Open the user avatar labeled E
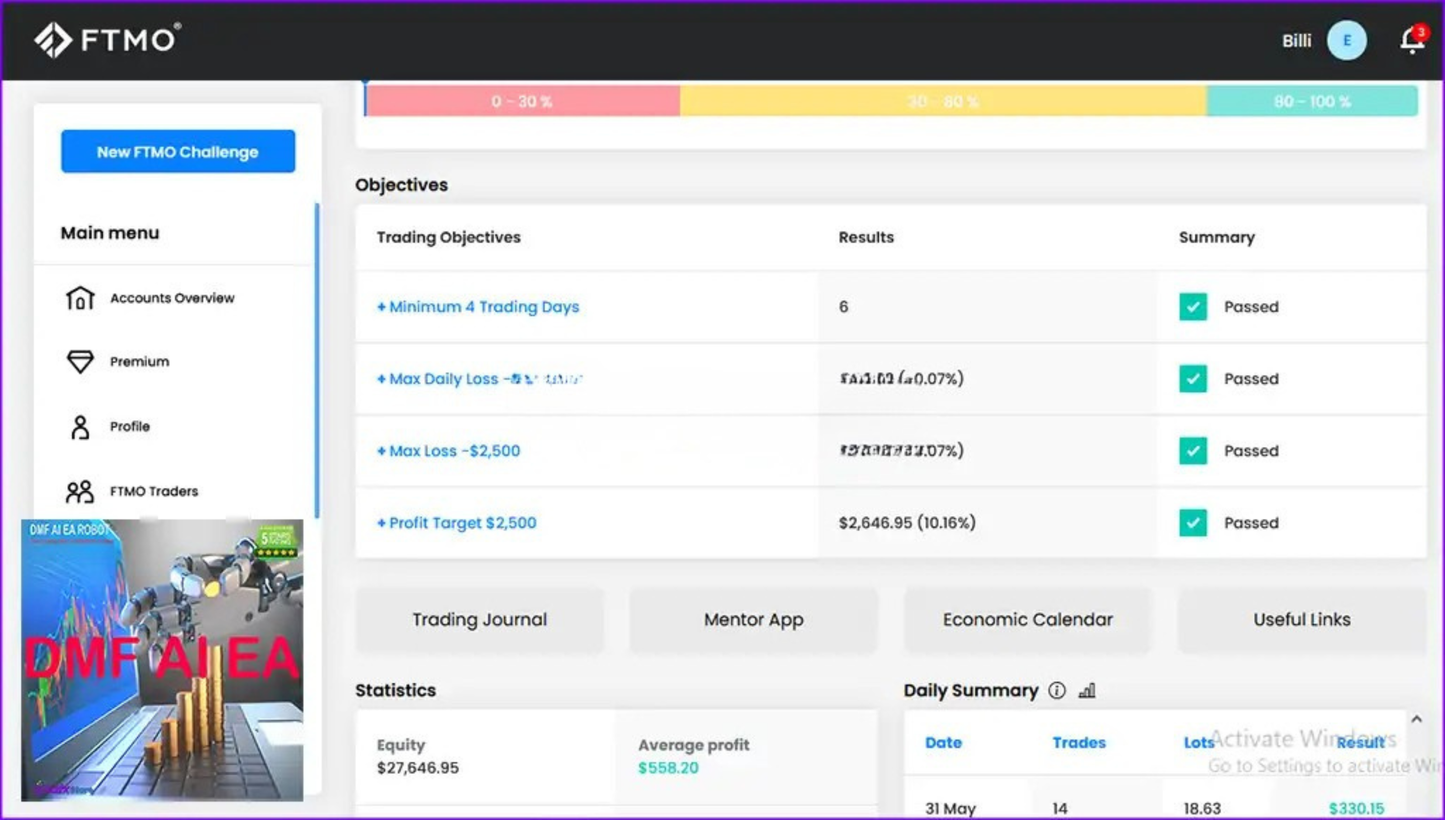 pyautogui.click(x=1347, y=41)
